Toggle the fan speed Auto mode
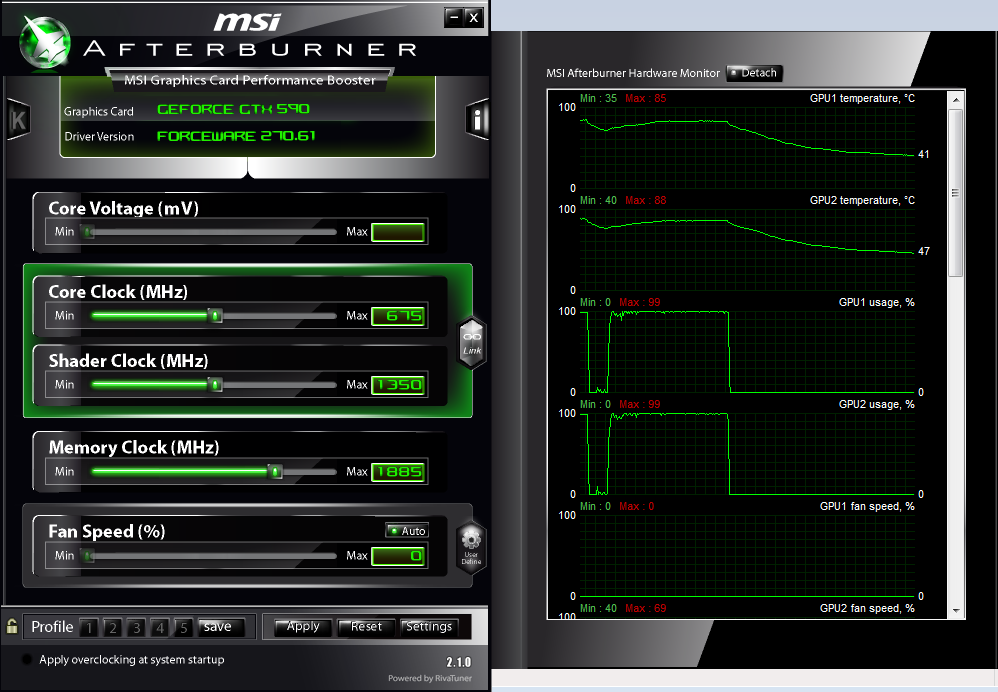 tap(407, 530)
